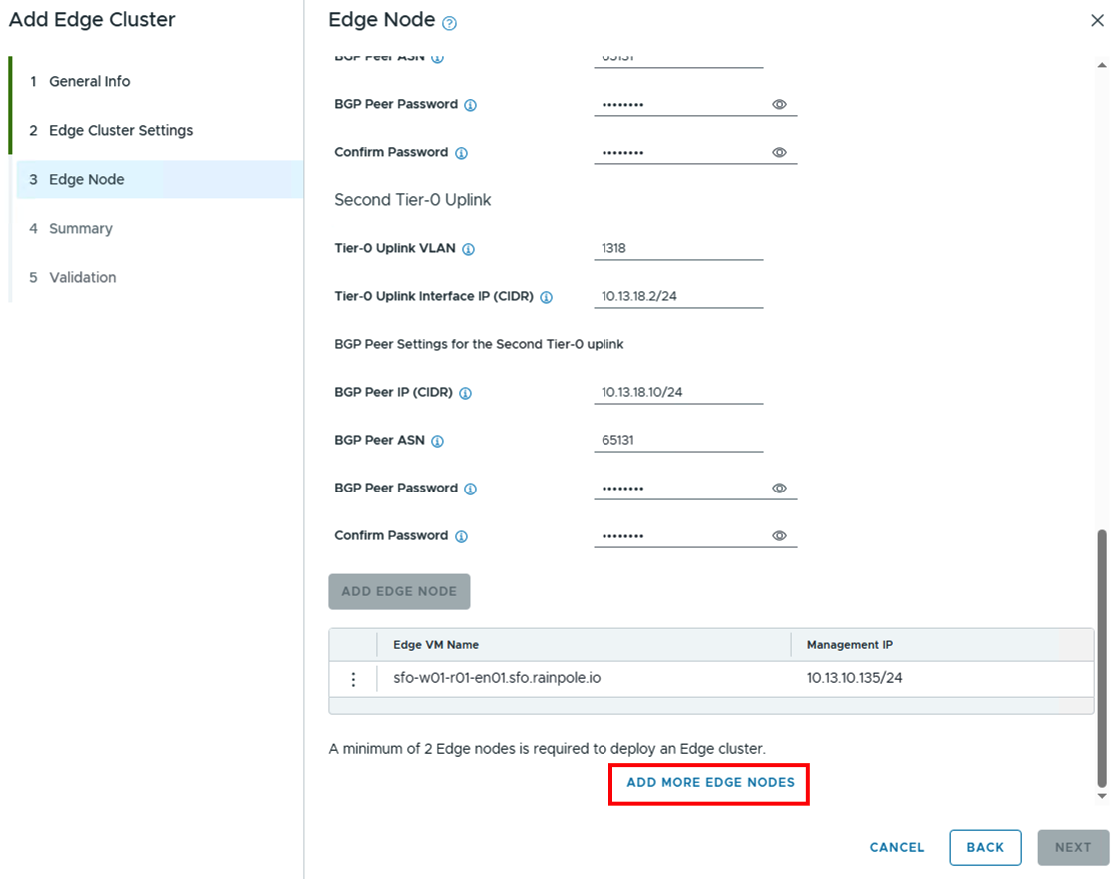This screenshot has width=1117, height=879.
Task: Open actions menu for sfo-w01-r01-en01 edge node
Action: click(x=353, y=679)
